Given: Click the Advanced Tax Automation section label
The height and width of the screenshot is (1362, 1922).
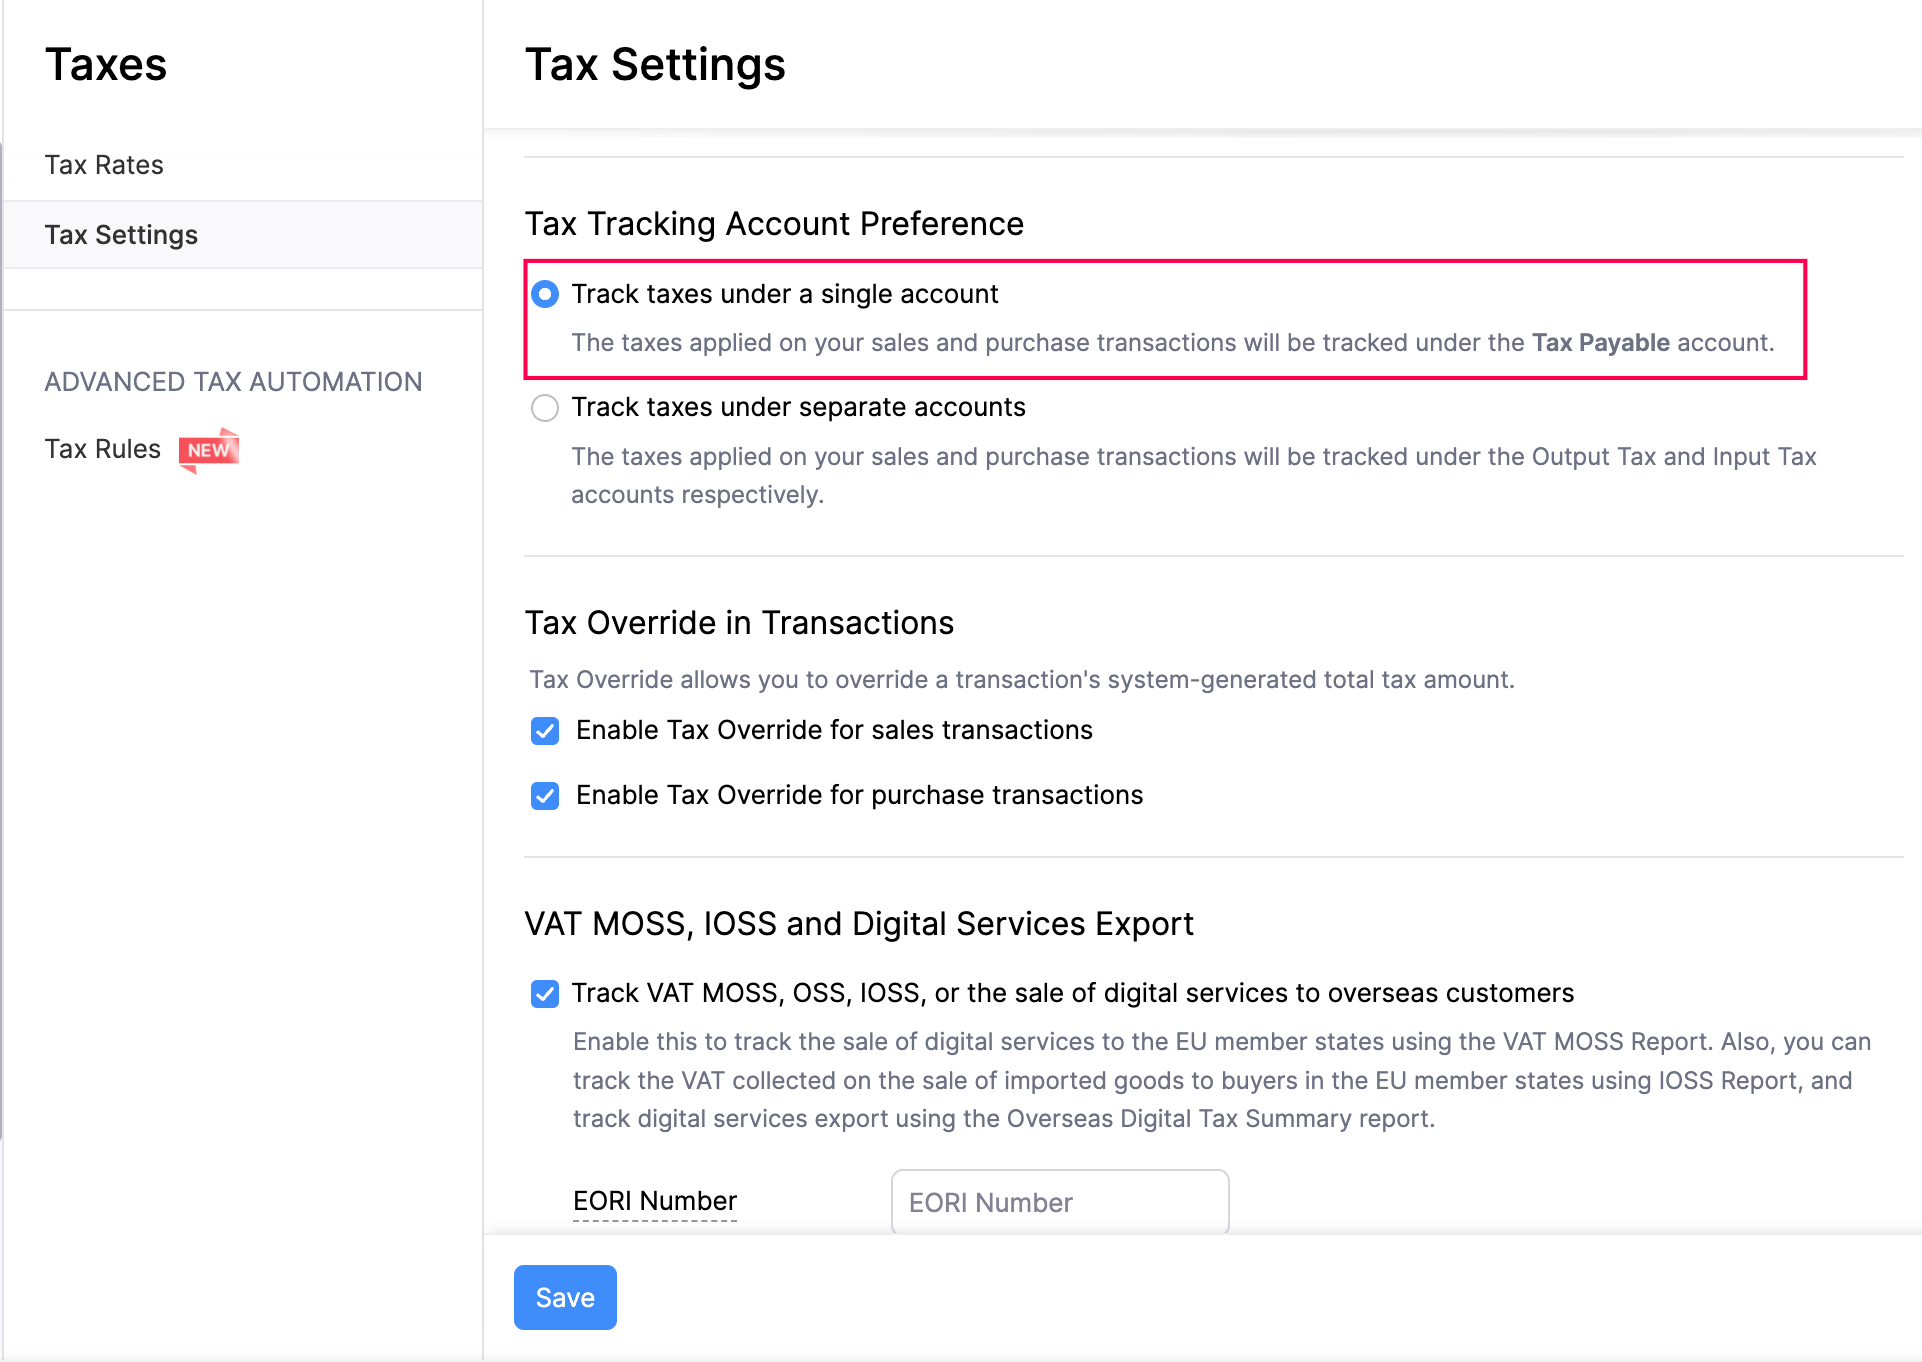Looking at the screenshot, I should 233,381.
